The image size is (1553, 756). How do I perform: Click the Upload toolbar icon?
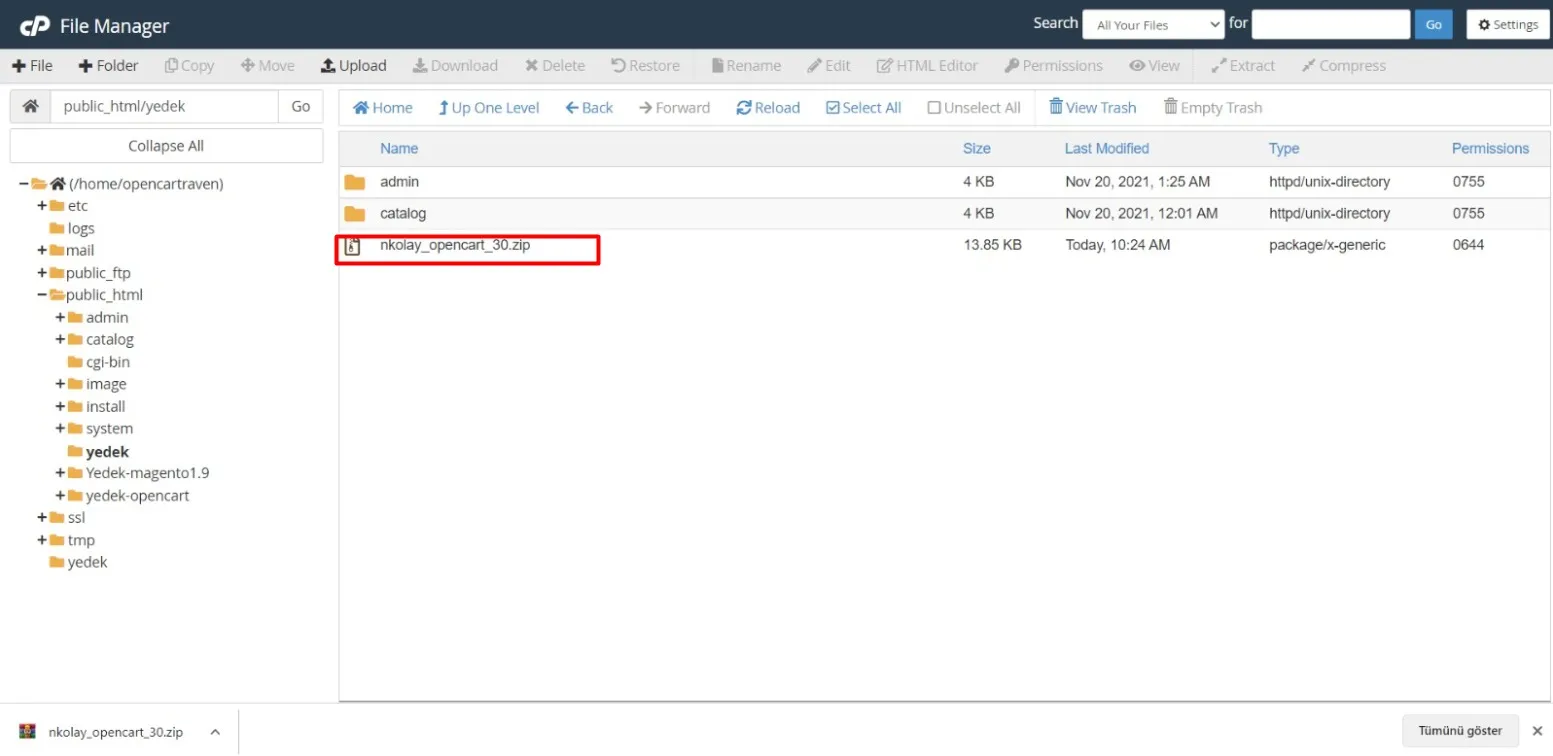(328, 66)
